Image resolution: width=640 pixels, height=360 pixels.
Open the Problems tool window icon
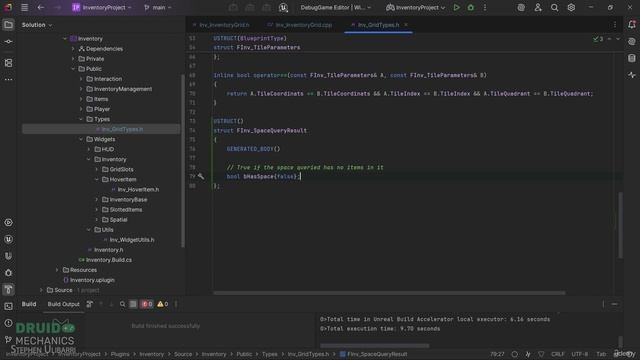tap(8, 323)
